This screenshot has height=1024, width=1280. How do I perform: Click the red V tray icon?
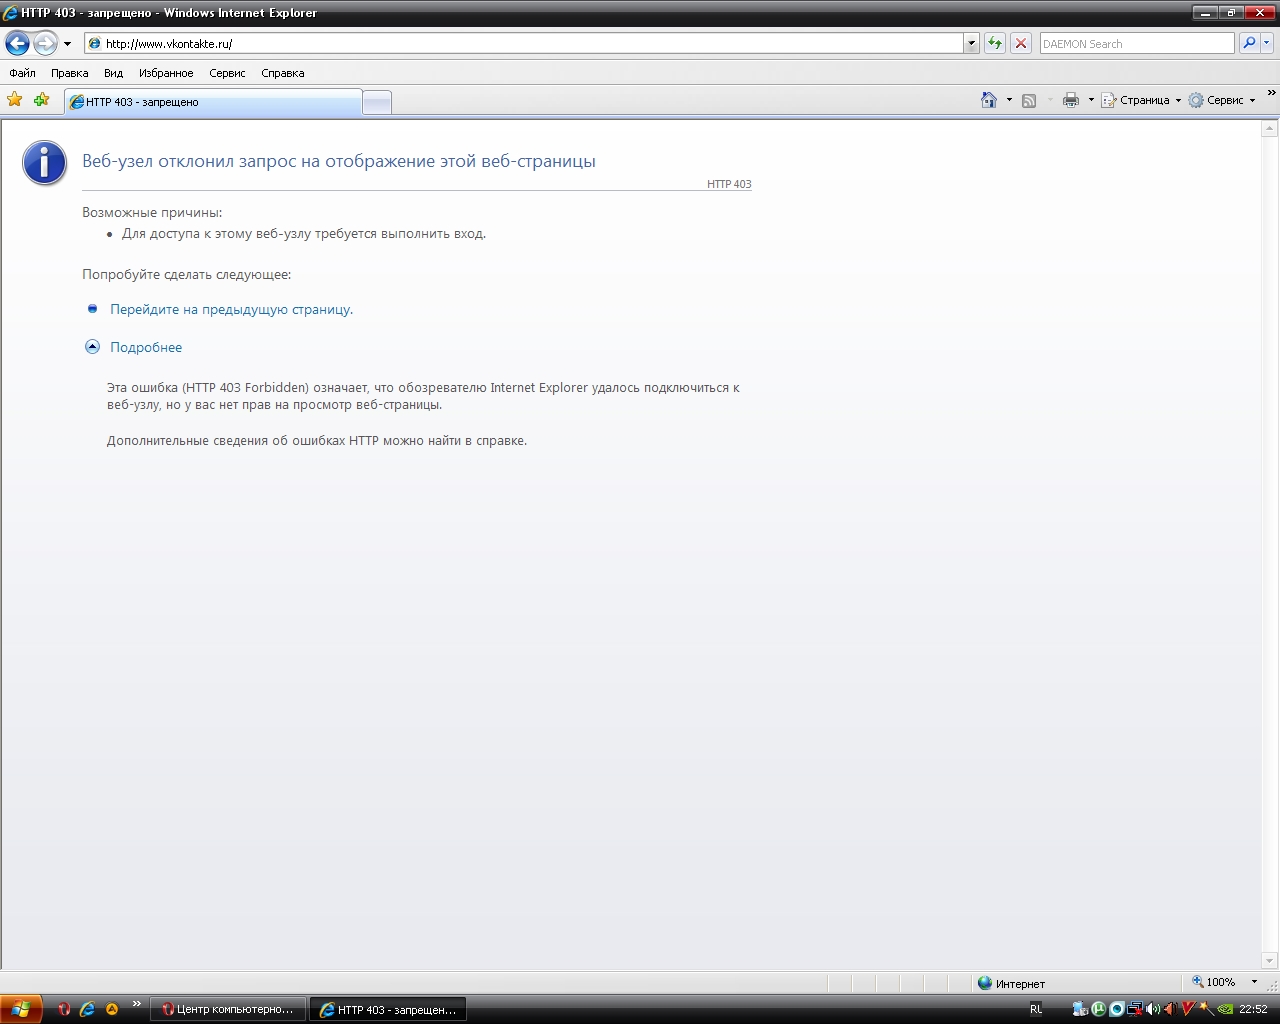point(1189,1009)
